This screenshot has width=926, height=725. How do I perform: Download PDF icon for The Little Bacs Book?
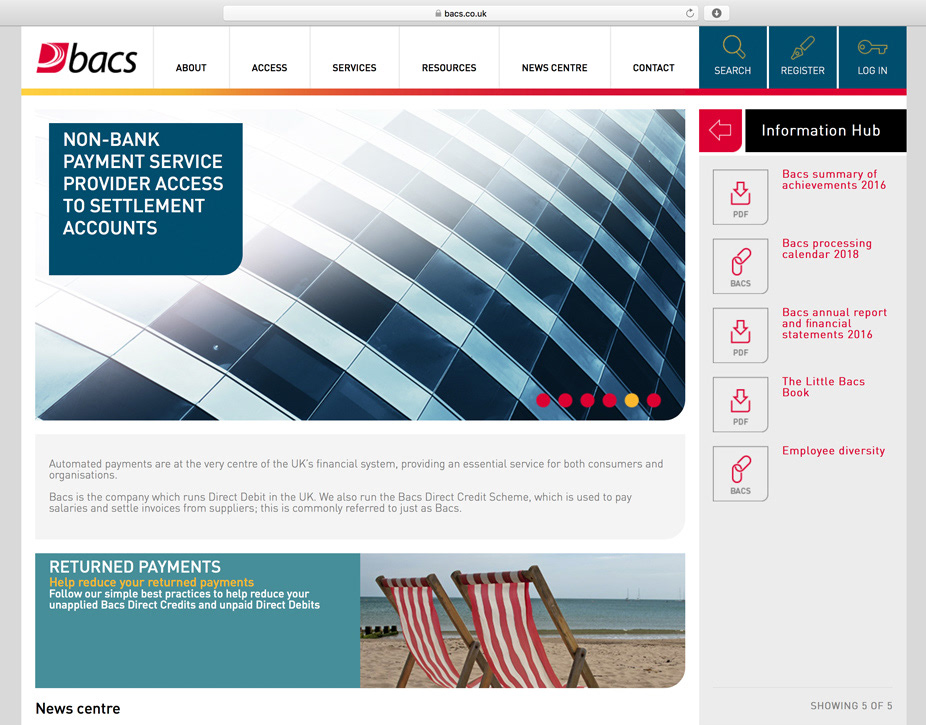(741, 404)
